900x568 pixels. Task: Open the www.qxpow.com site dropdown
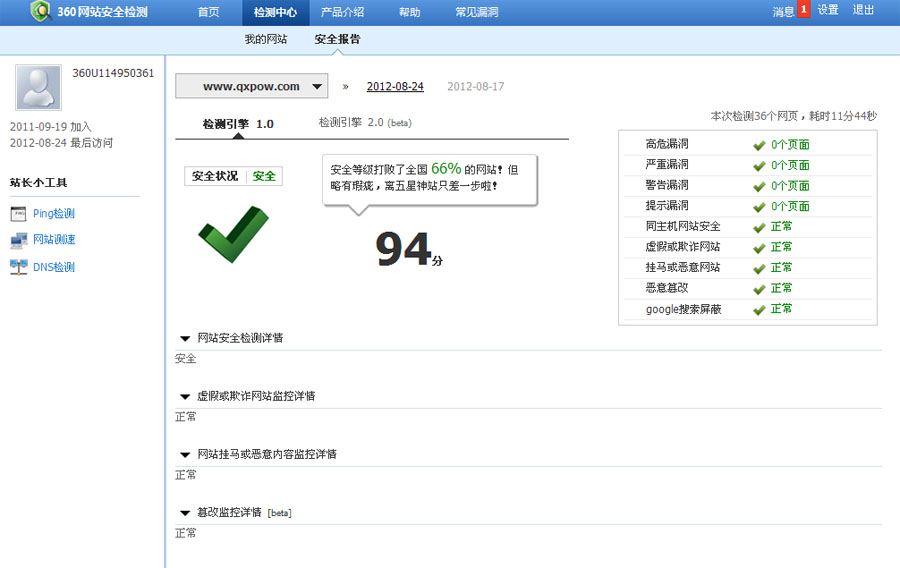tap(252, 86)
